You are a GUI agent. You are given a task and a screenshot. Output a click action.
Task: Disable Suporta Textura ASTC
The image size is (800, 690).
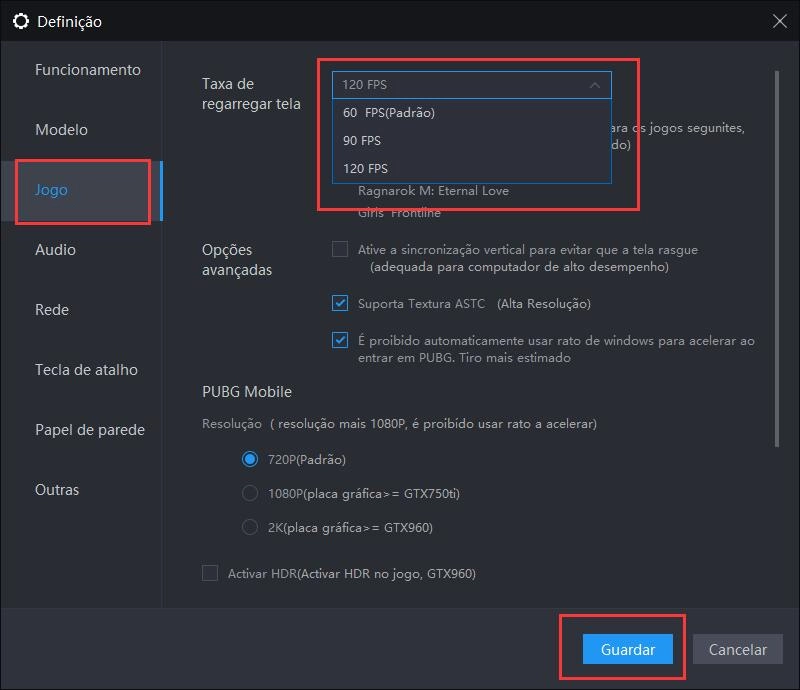340,303
